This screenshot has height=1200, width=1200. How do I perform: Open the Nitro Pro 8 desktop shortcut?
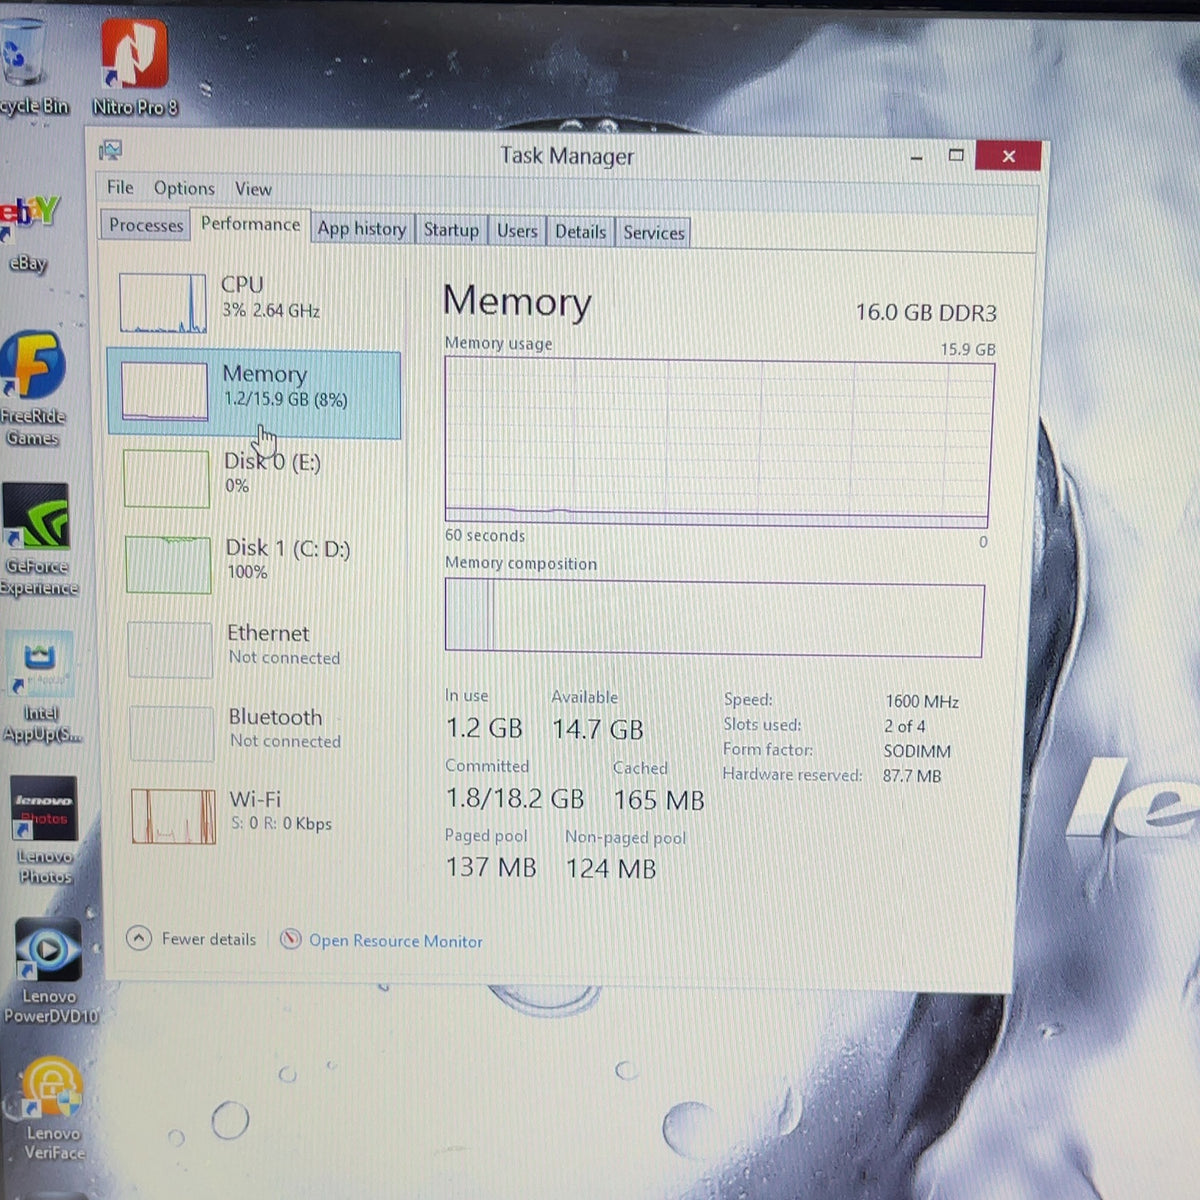pyautogui.click(x=134, y=68)
